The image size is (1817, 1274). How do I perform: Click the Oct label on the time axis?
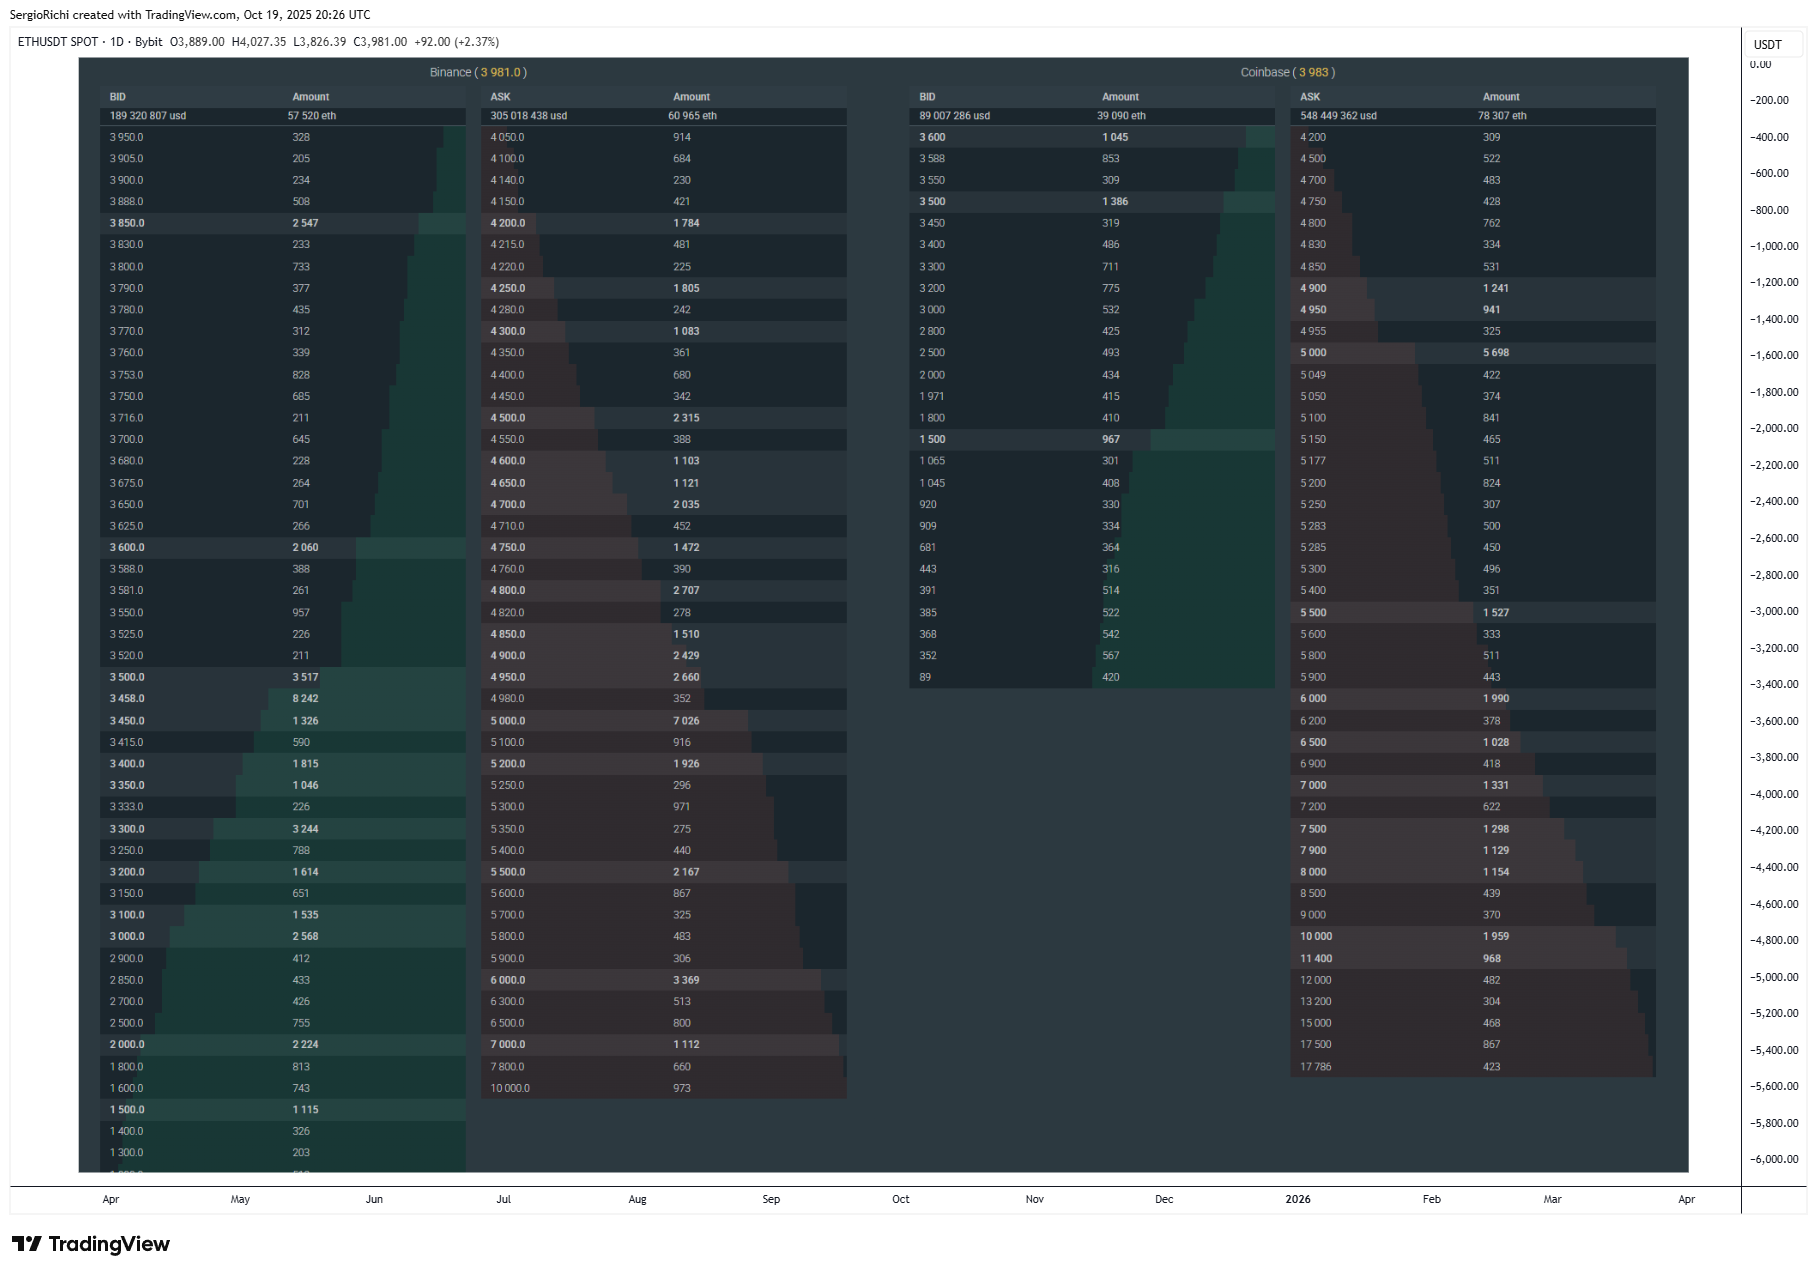pyautogui.click(x=901, y=1199)
